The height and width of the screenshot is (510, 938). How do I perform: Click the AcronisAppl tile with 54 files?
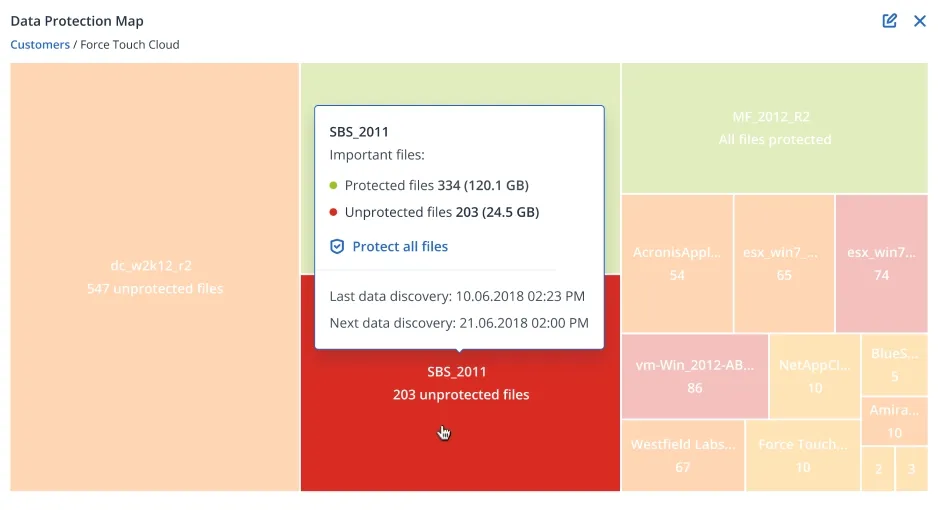[x=677, y=264]
